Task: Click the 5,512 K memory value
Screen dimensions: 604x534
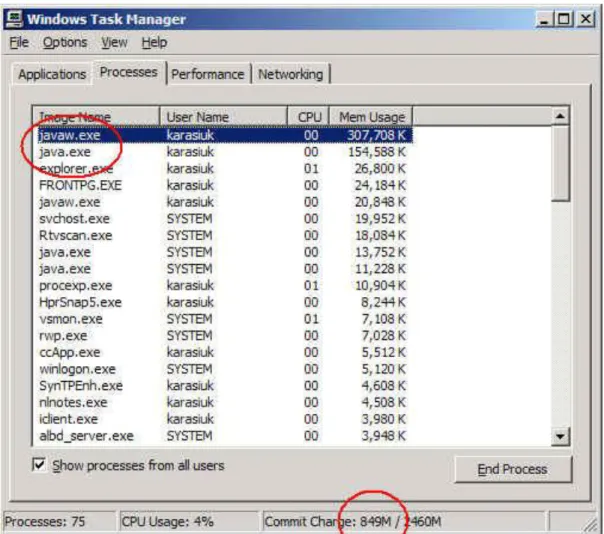Action: tap(384, 352)
